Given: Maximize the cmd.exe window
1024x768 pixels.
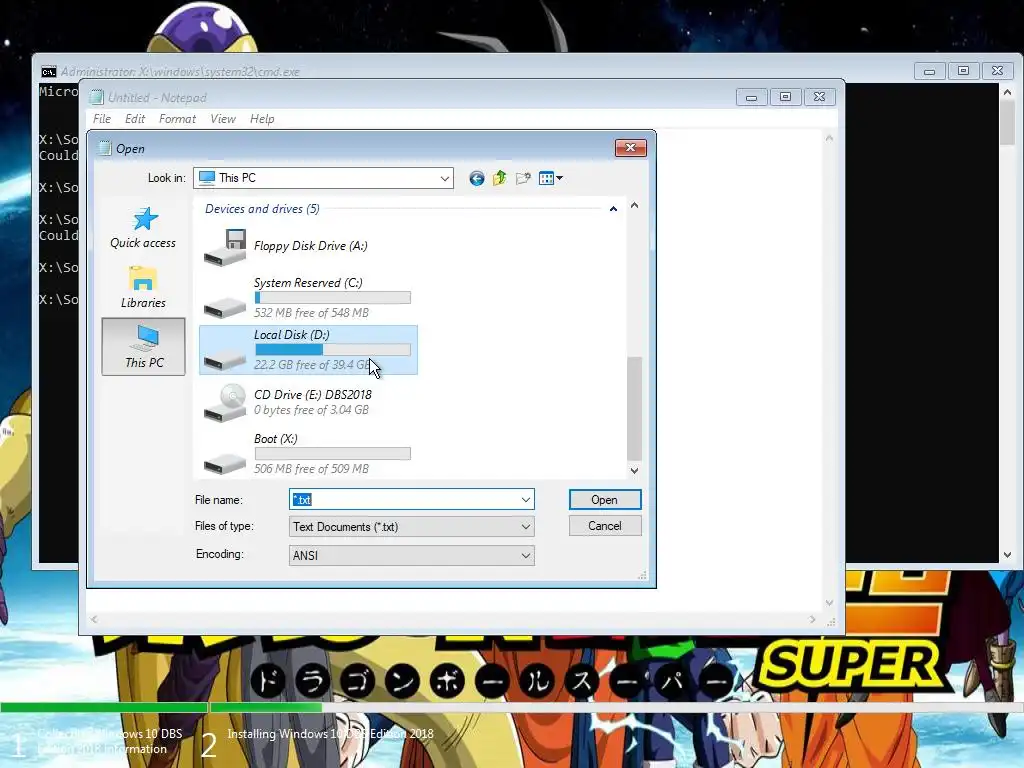Looking at the screenshot, I should click(963, 71).
